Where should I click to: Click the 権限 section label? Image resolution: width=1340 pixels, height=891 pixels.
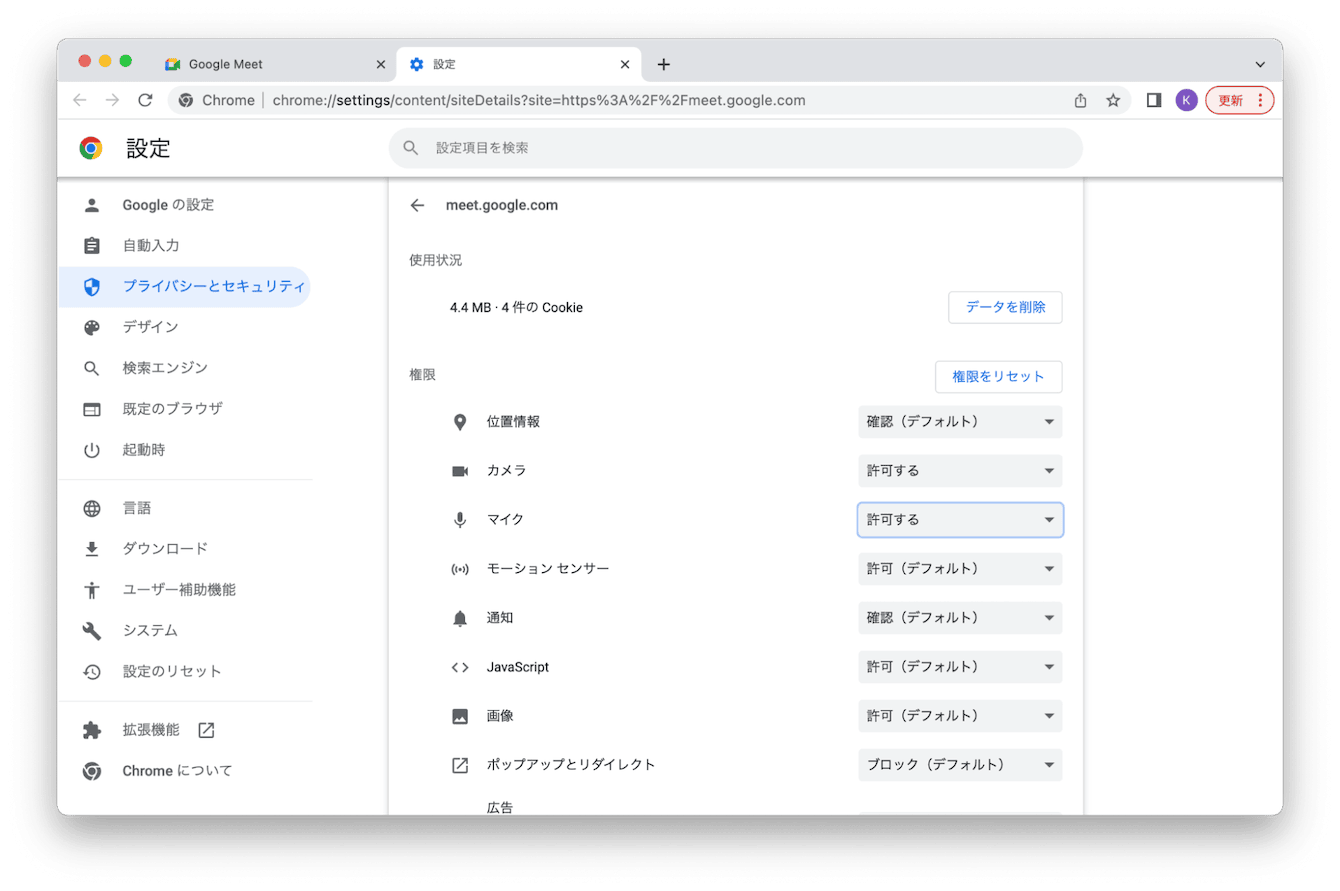[422, 375]
